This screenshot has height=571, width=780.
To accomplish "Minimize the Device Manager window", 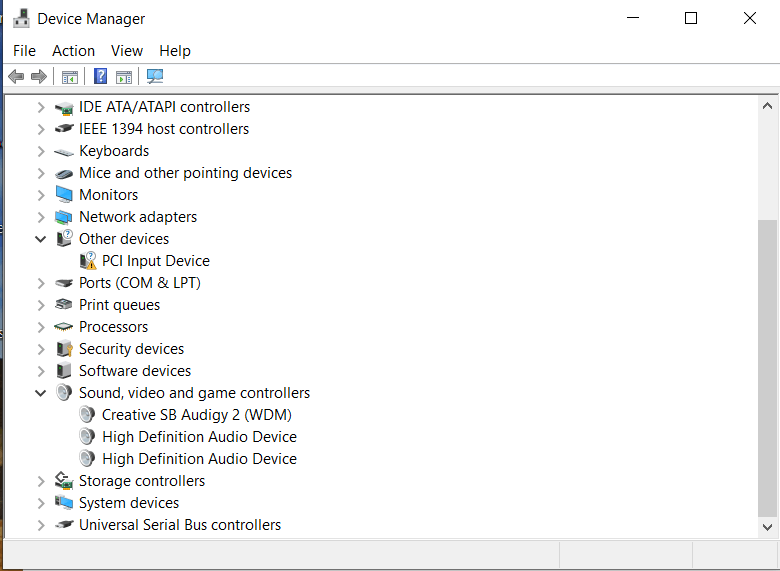I will point(633,18).
